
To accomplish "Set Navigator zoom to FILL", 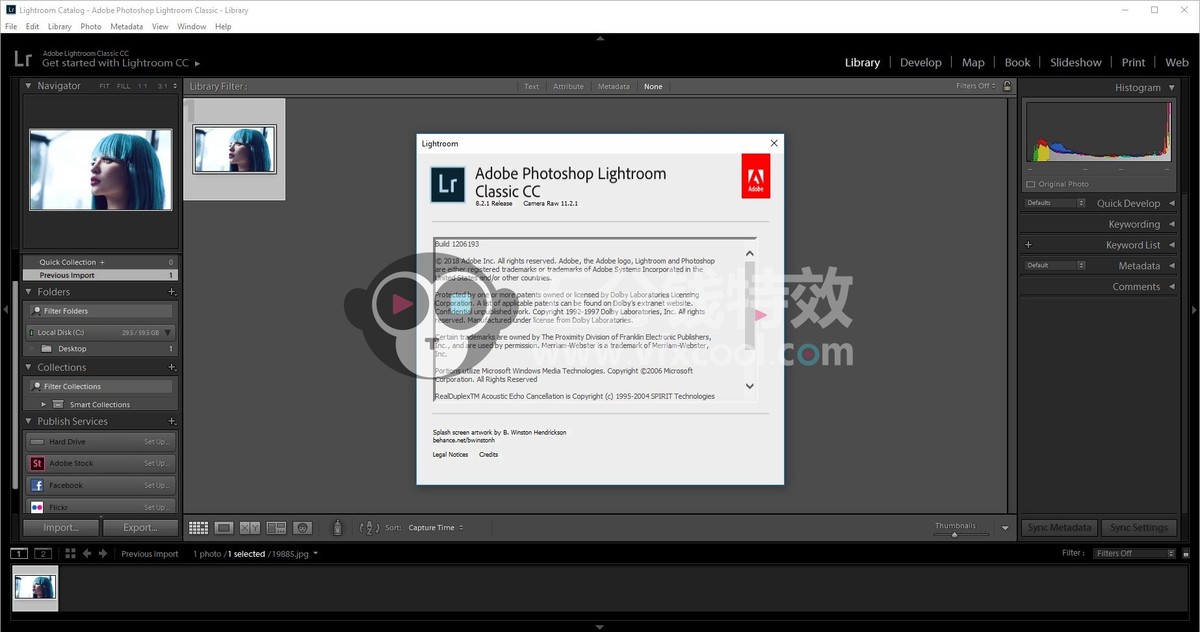I will tap(123, 86).
